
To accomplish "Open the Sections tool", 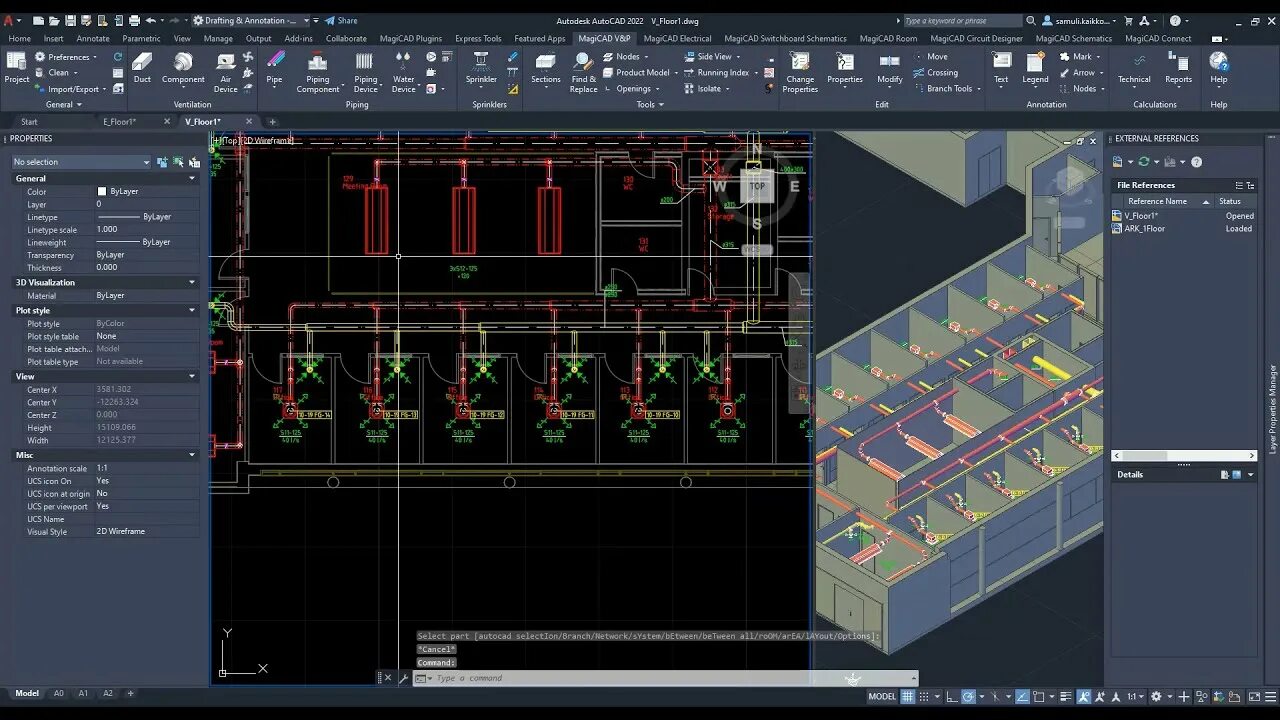I will tap(546, 68).
